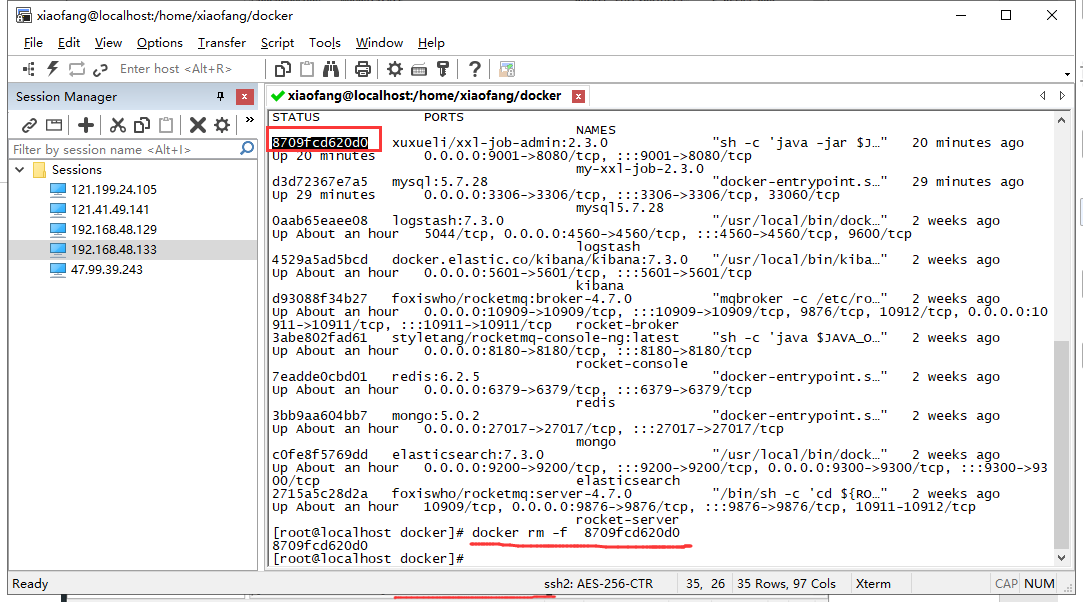The image size is (1083, 602).
Task: Click the Paste icon on the toolbar
Action: coord(306,68)
